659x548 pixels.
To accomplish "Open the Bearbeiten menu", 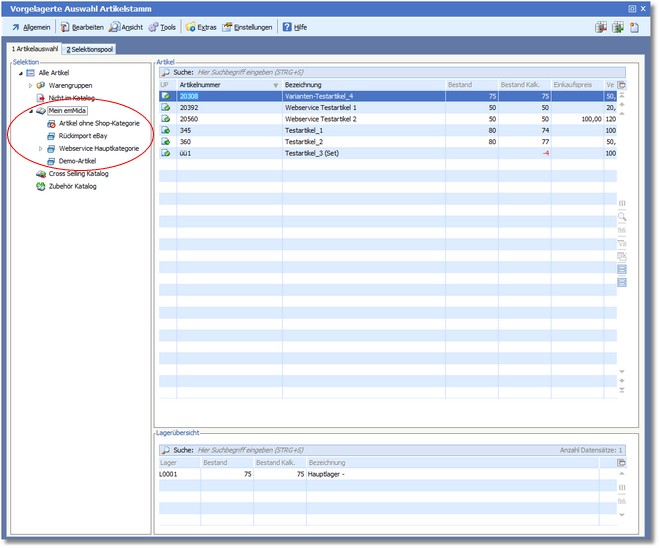I will (x=85, y=27).
